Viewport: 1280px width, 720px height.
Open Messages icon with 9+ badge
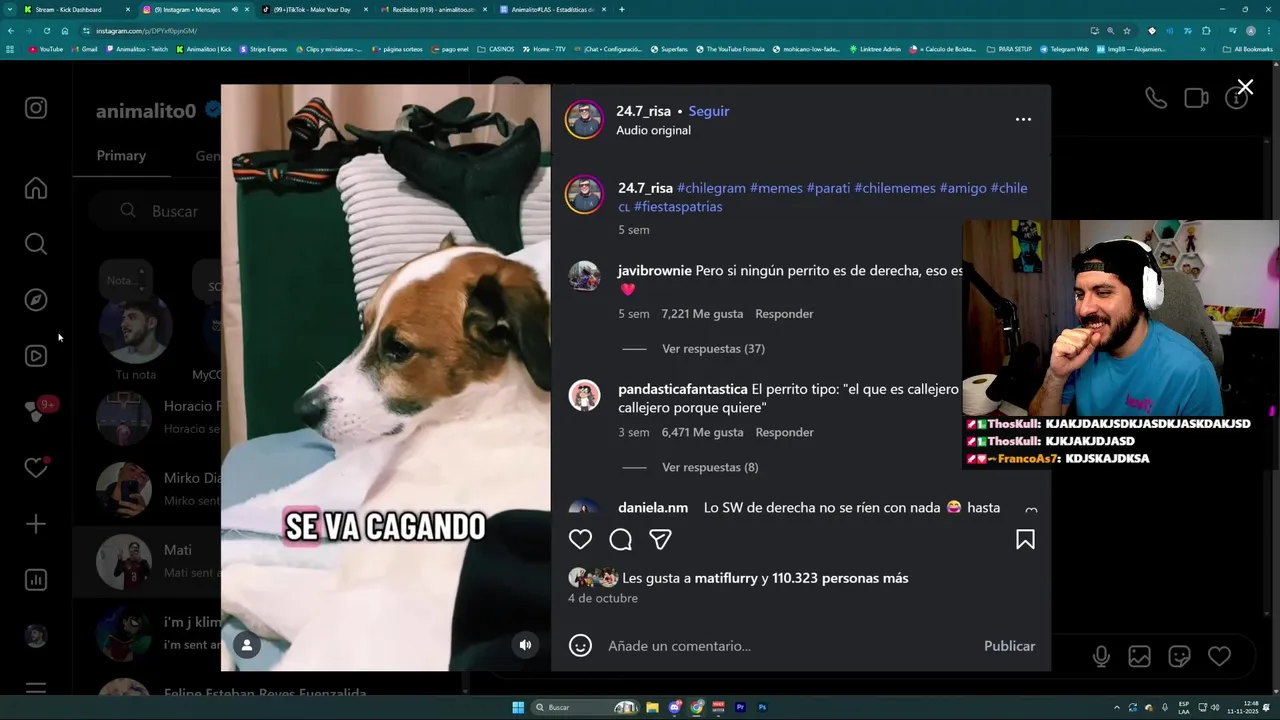pos(38,411)
